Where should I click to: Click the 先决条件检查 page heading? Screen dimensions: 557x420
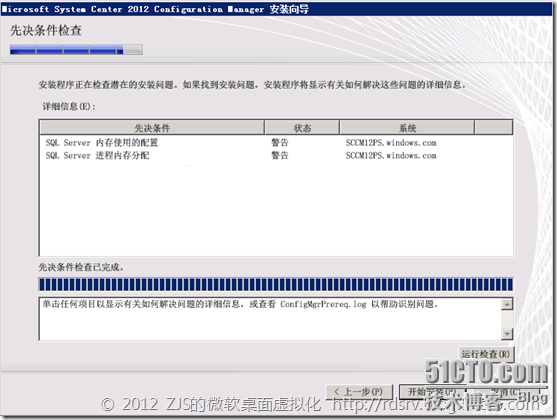click(x=45, y=31)
